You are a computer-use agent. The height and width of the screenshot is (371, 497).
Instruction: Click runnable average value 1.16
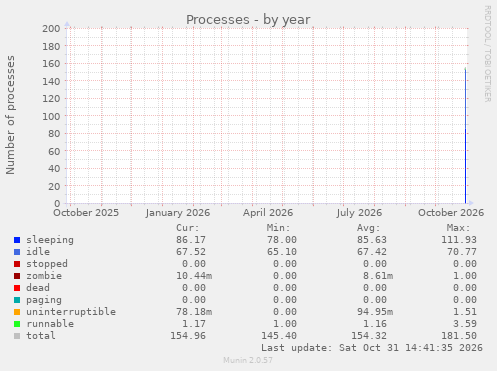coord(375,324)
